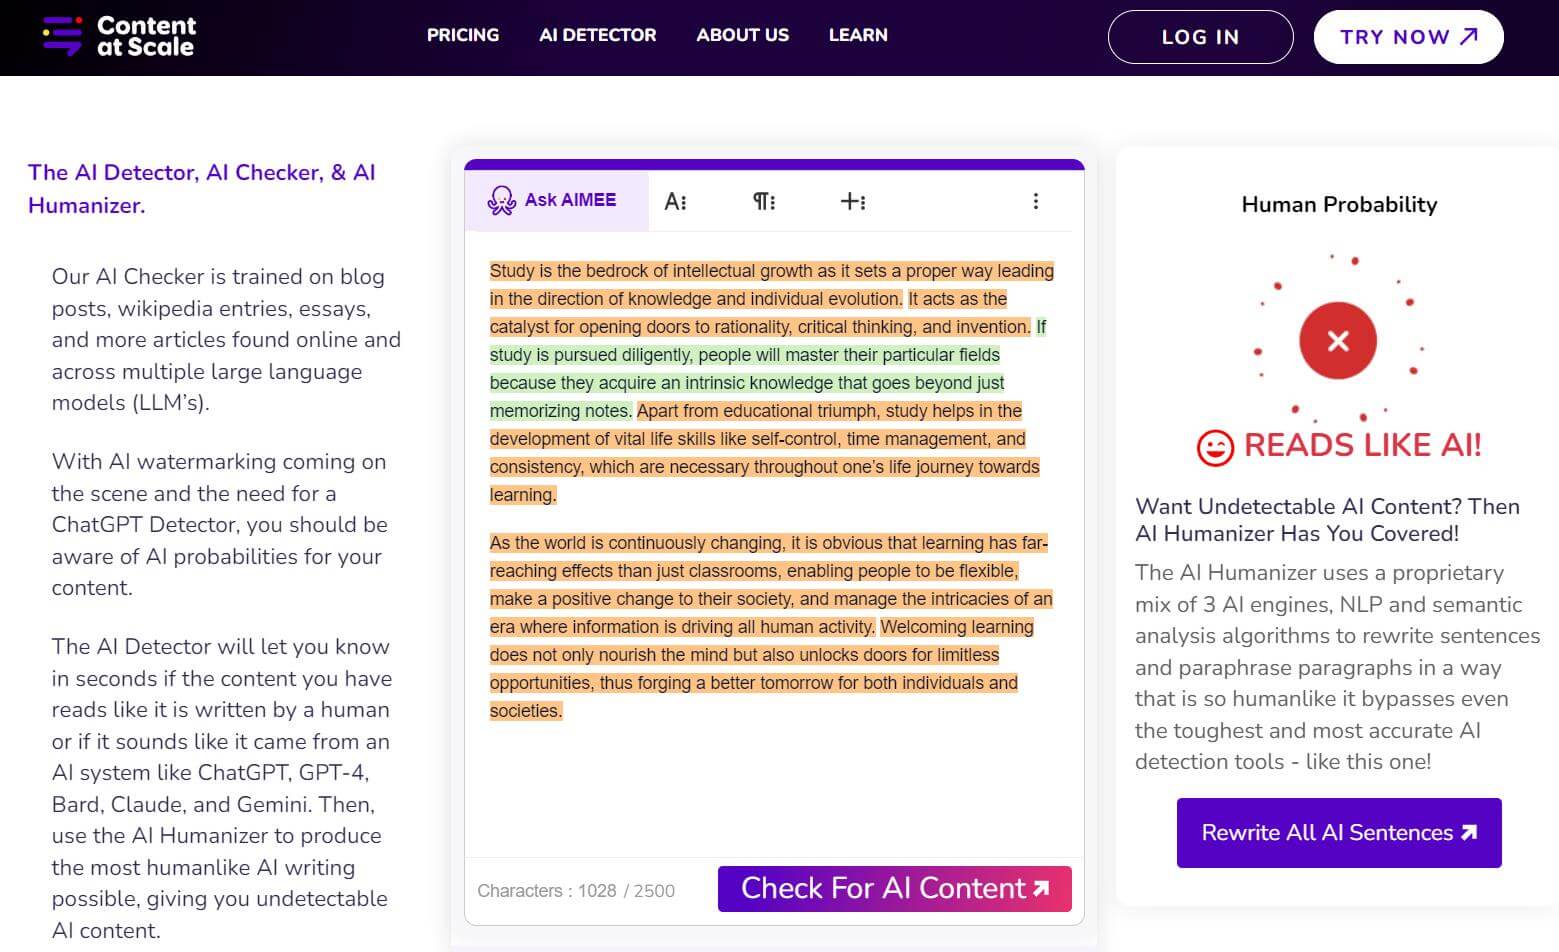This screenshot has height=952, width=1559.
Task: Click the smiley face icon beside READS LIKE AI
Action: tap(1215, 447)
